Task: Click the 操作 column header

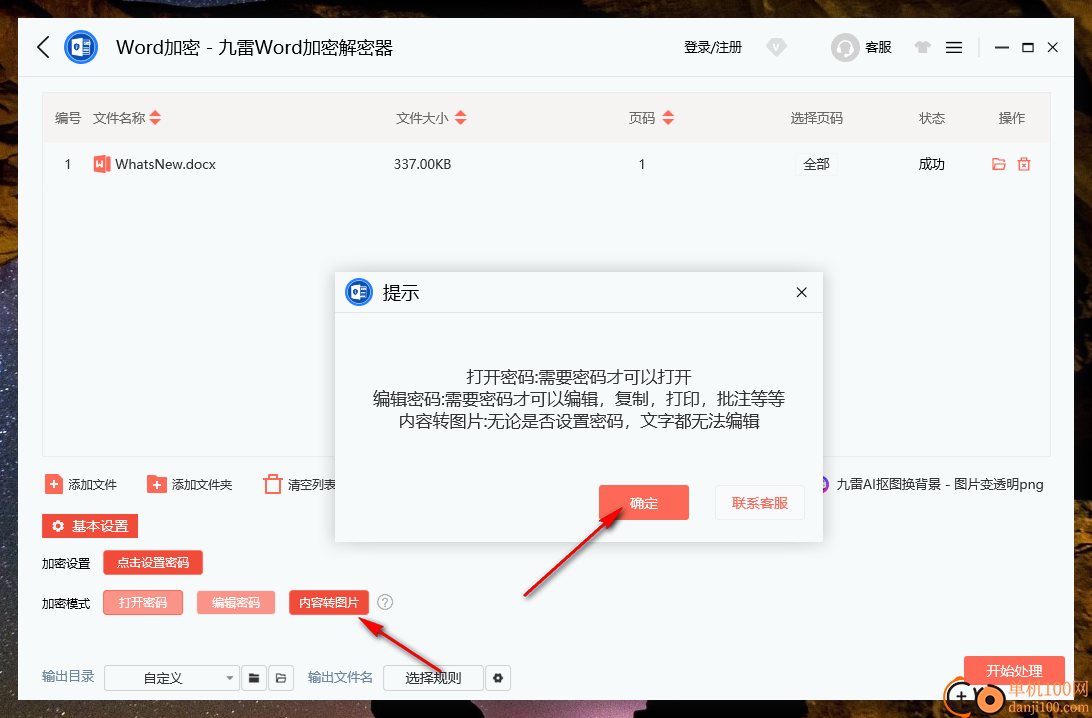Action: point(1011,118)
